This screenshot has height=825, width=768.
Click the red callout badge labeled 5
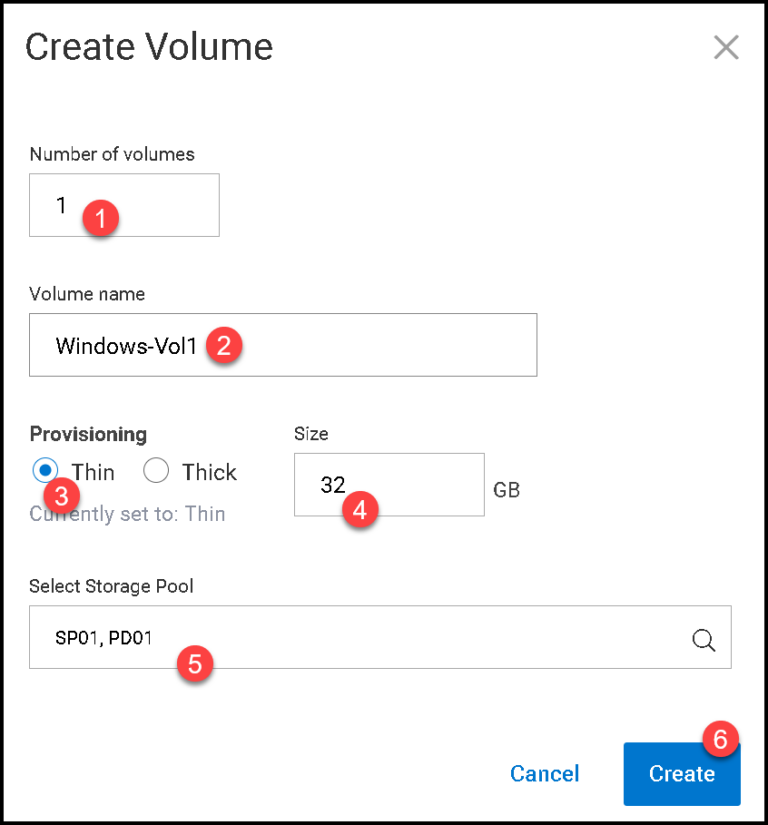pos(195,665)
